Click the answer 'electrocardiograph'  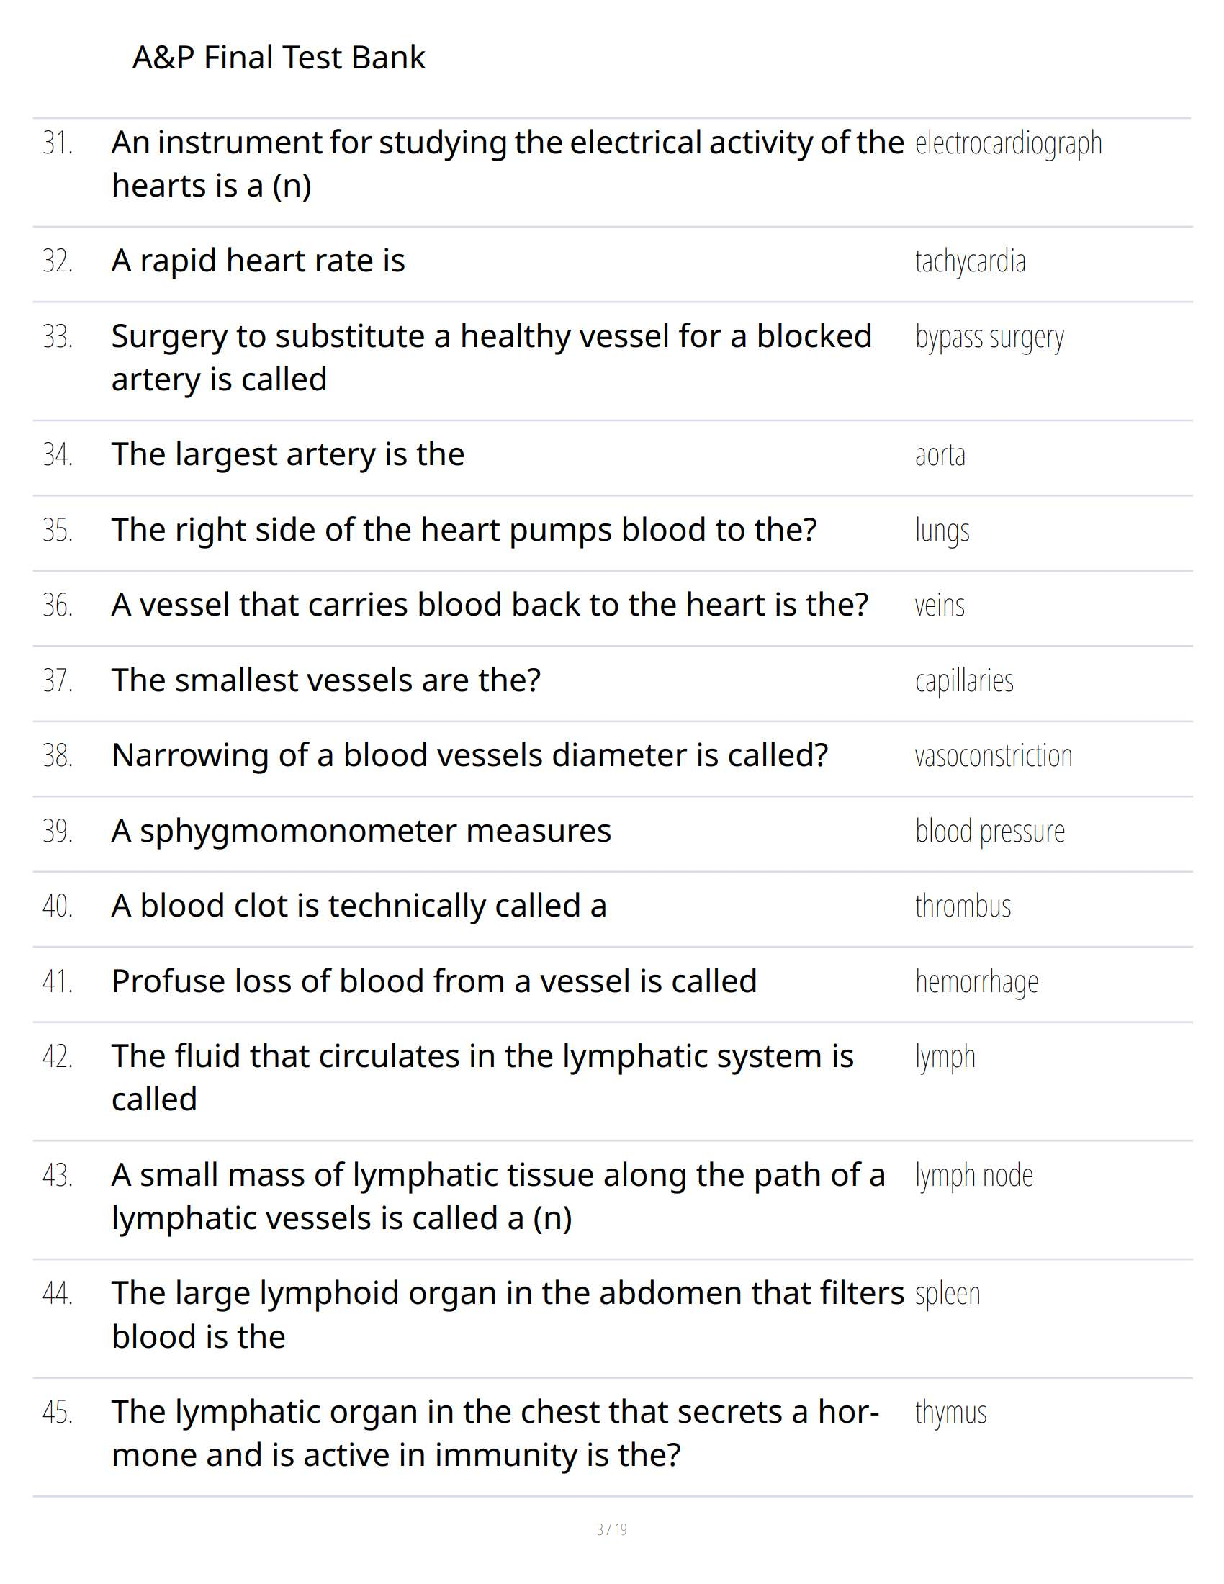coord(1008,144)
